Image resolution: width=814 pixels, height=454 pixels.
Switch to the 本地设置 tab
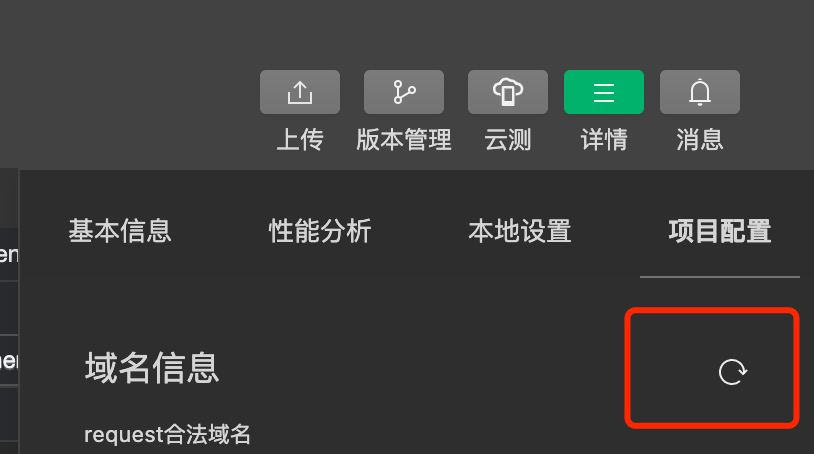(520, 231)
